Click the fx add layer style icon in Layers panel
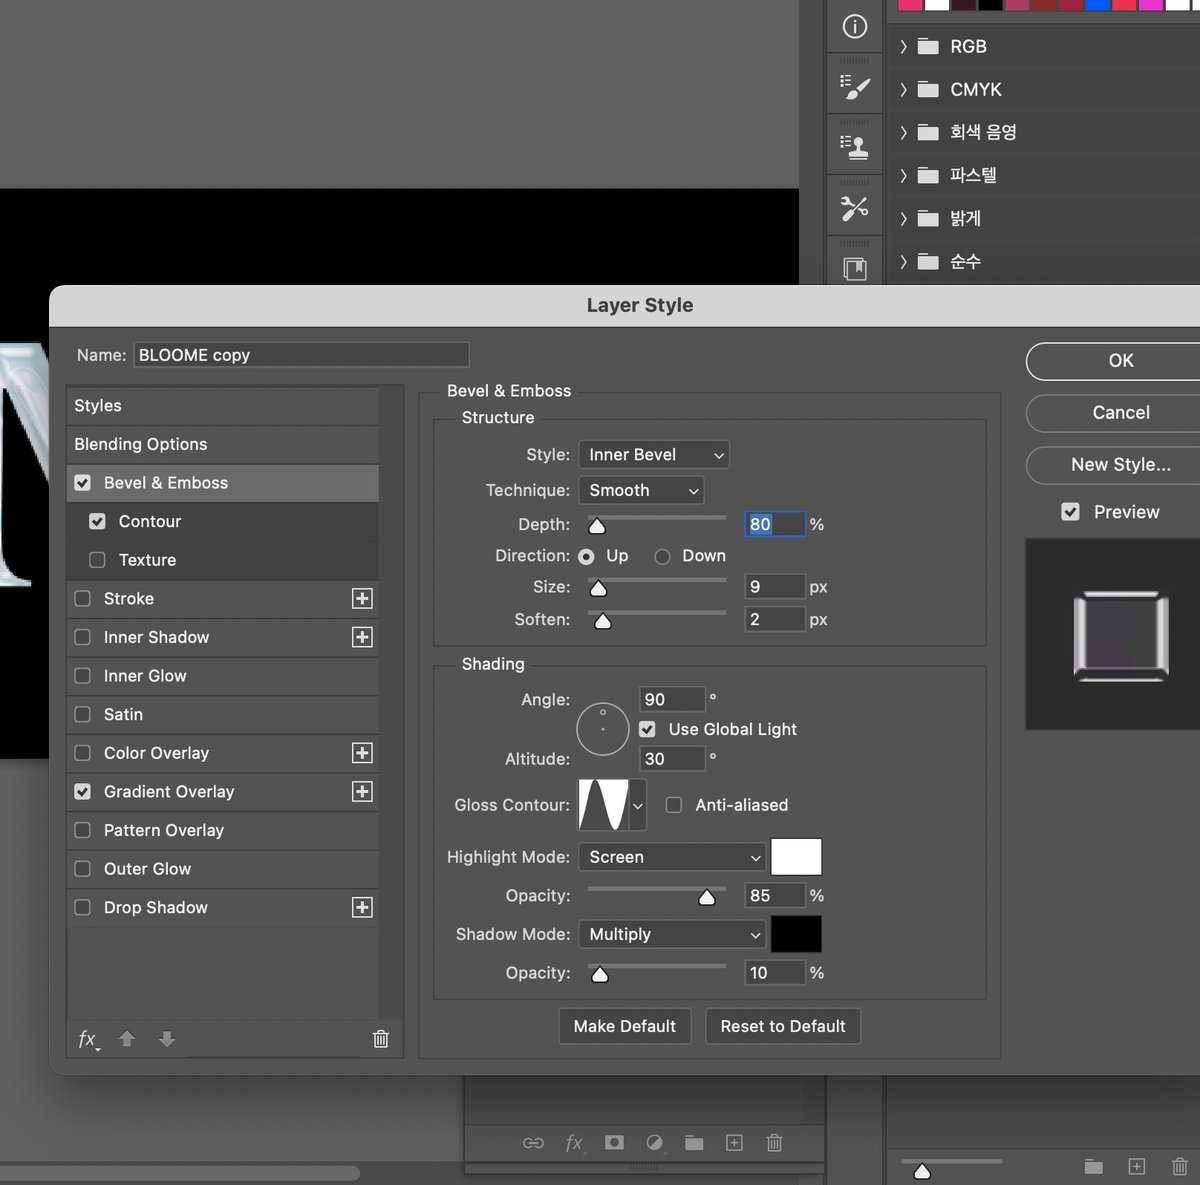Image resolution: width=1200 pixels, height=1185 pixels. (x=574, y=1142)
